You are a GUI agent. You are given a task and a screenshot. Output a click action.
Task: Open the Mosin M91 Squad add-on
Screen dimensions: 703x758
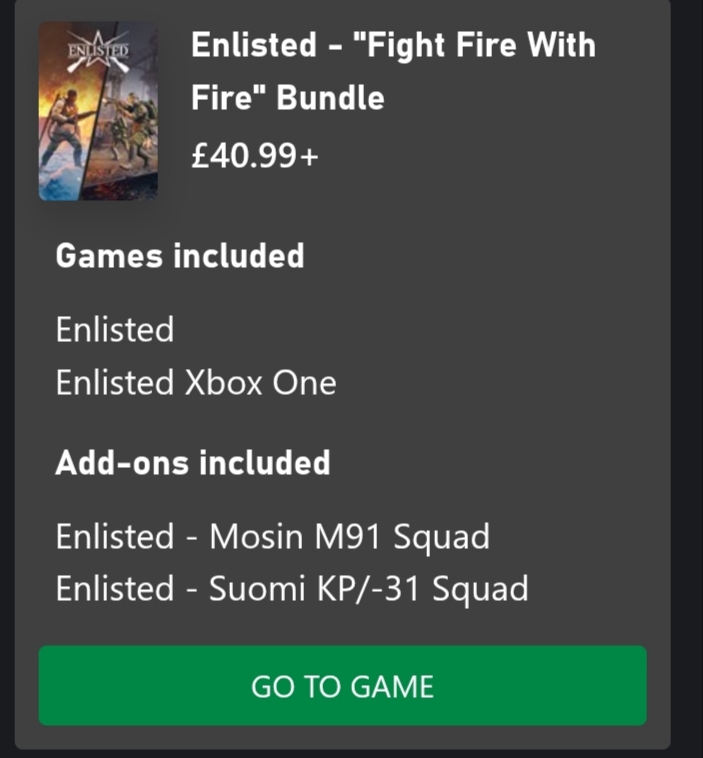coord(272,537)
